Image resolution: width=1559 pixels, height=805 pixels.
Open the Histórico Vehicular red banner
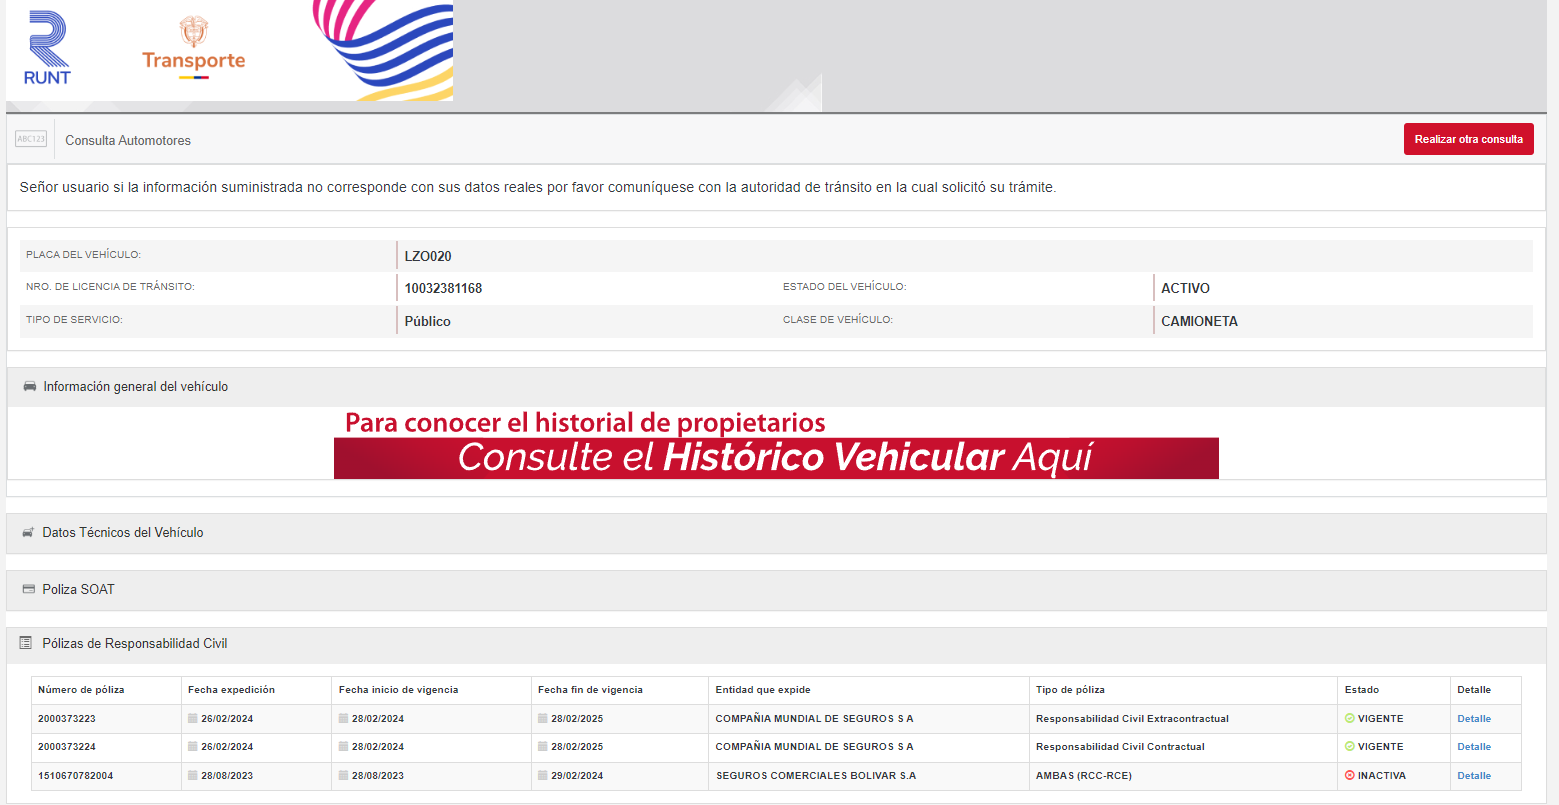pyautogui.click(x=775, y=457)
